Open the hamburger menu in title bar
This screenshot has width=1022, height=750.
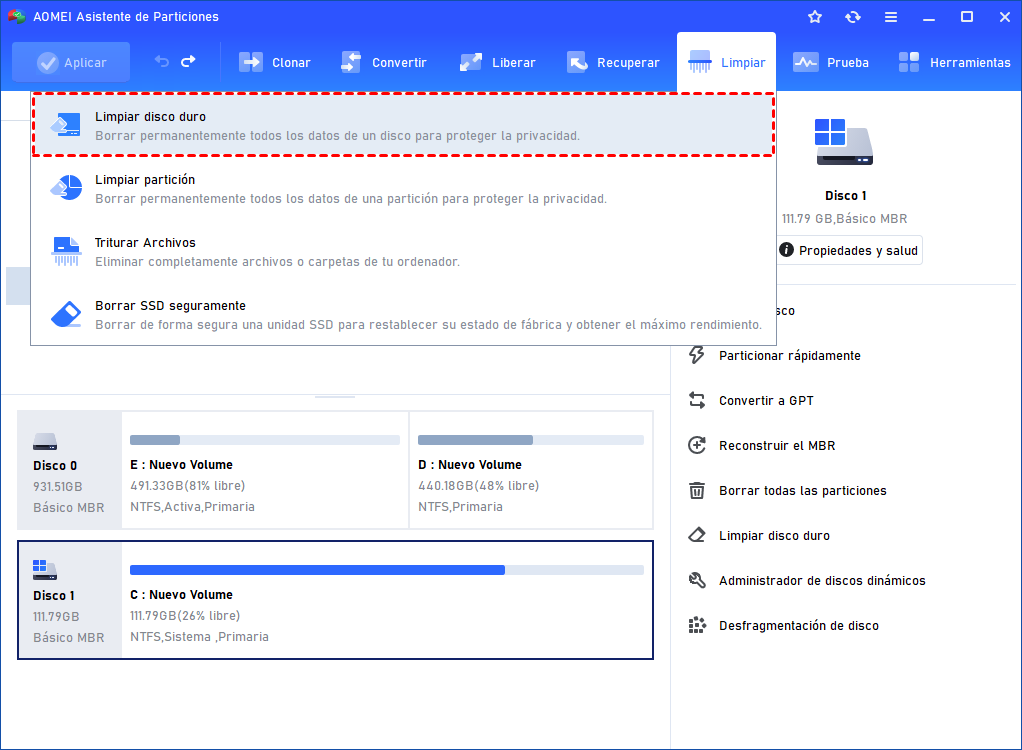pyautogui.click(x=890, y=17)
